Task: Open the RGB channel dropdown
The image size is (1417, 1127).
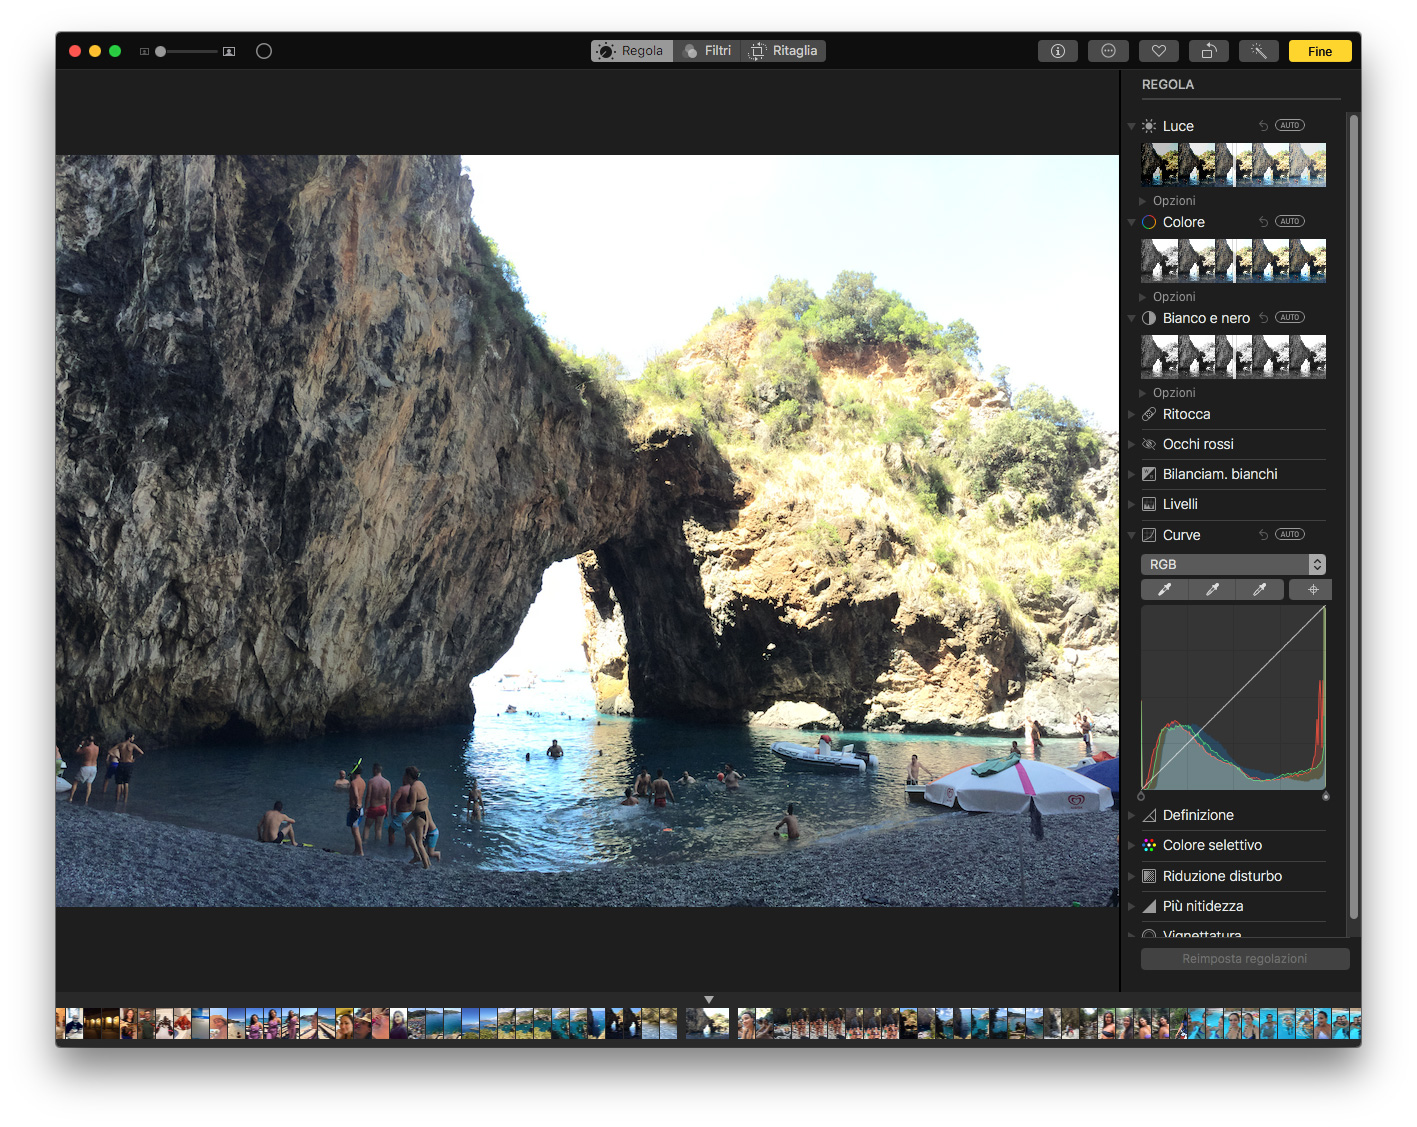Action: click(x=1233, y=565)
